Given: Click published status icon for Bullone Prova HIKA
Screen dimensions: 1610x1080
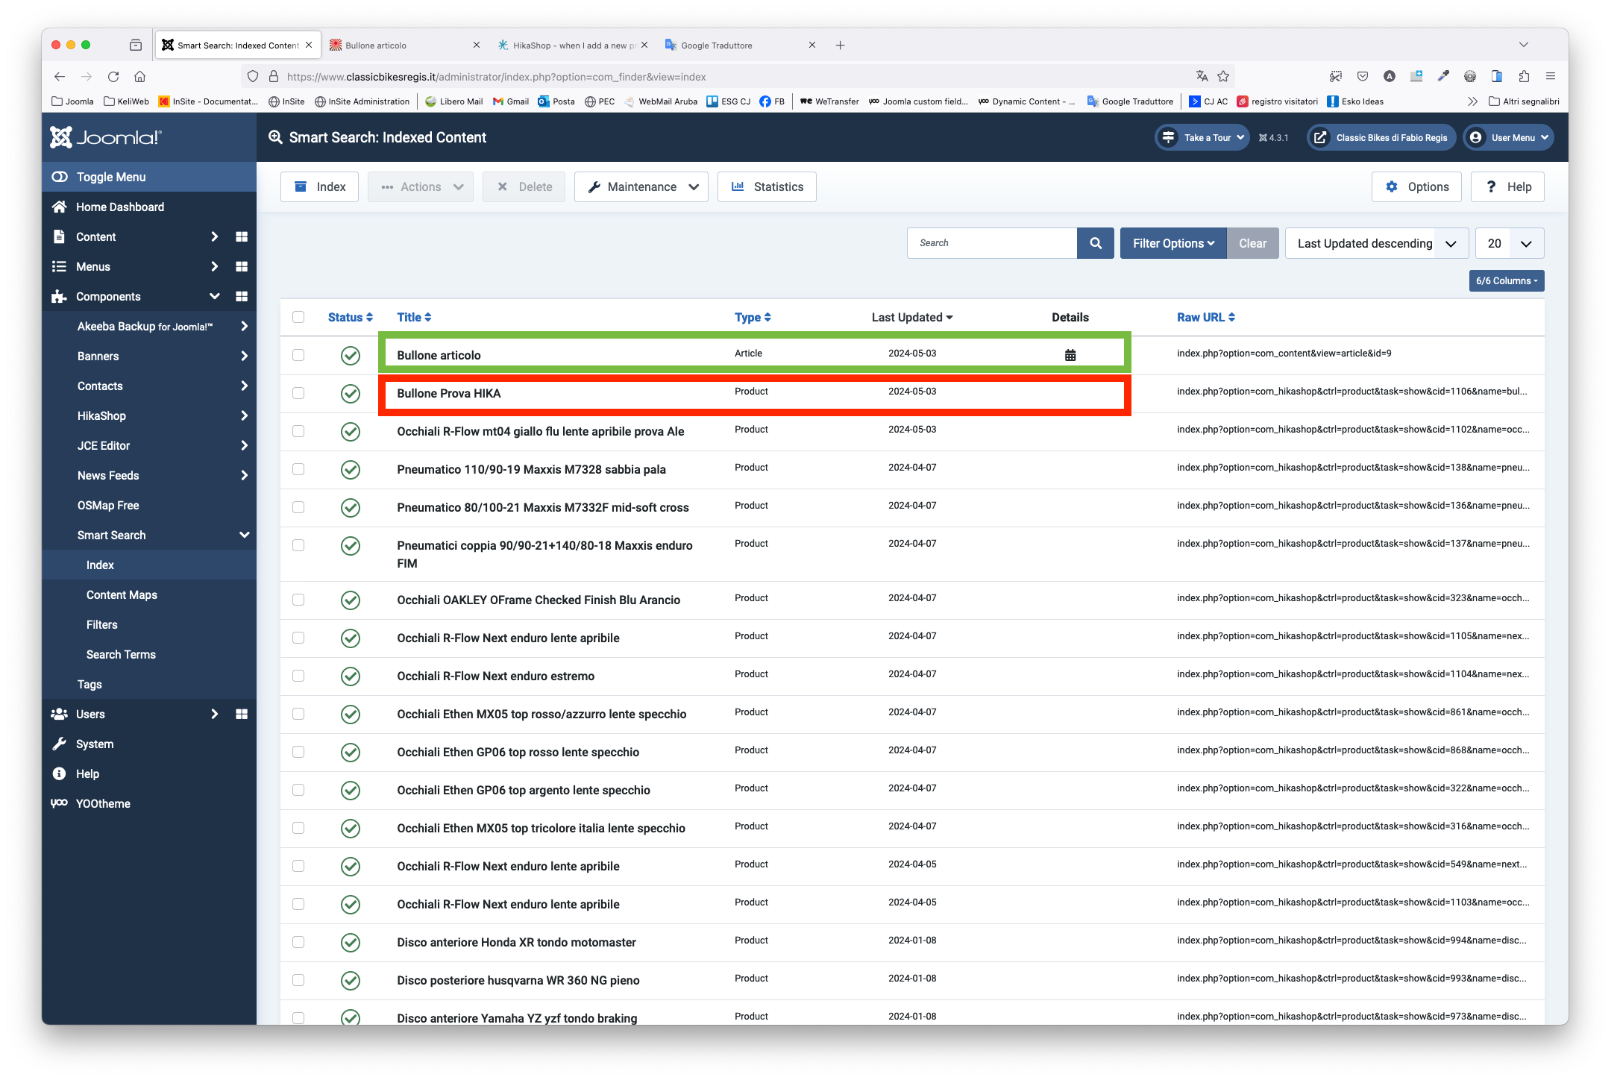Looking at the screenshot, I should [x=350, y=393].
